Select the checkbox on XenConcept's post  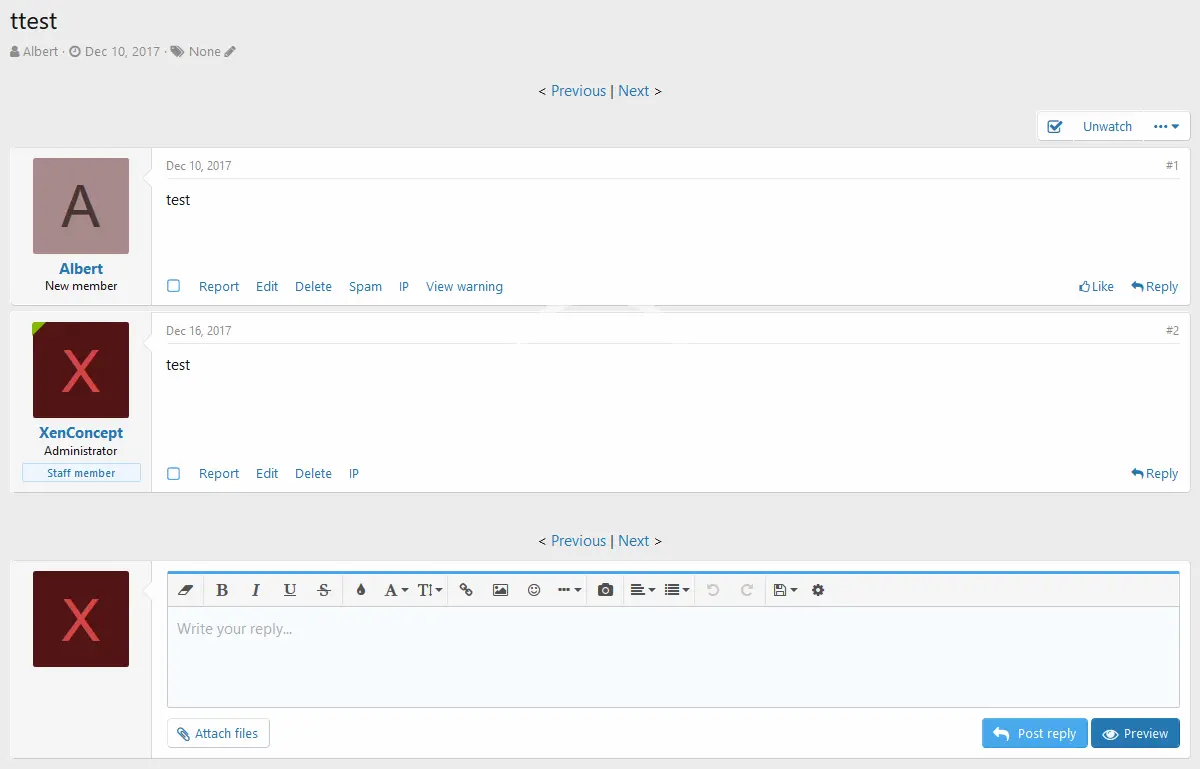(x=174, y=473)
